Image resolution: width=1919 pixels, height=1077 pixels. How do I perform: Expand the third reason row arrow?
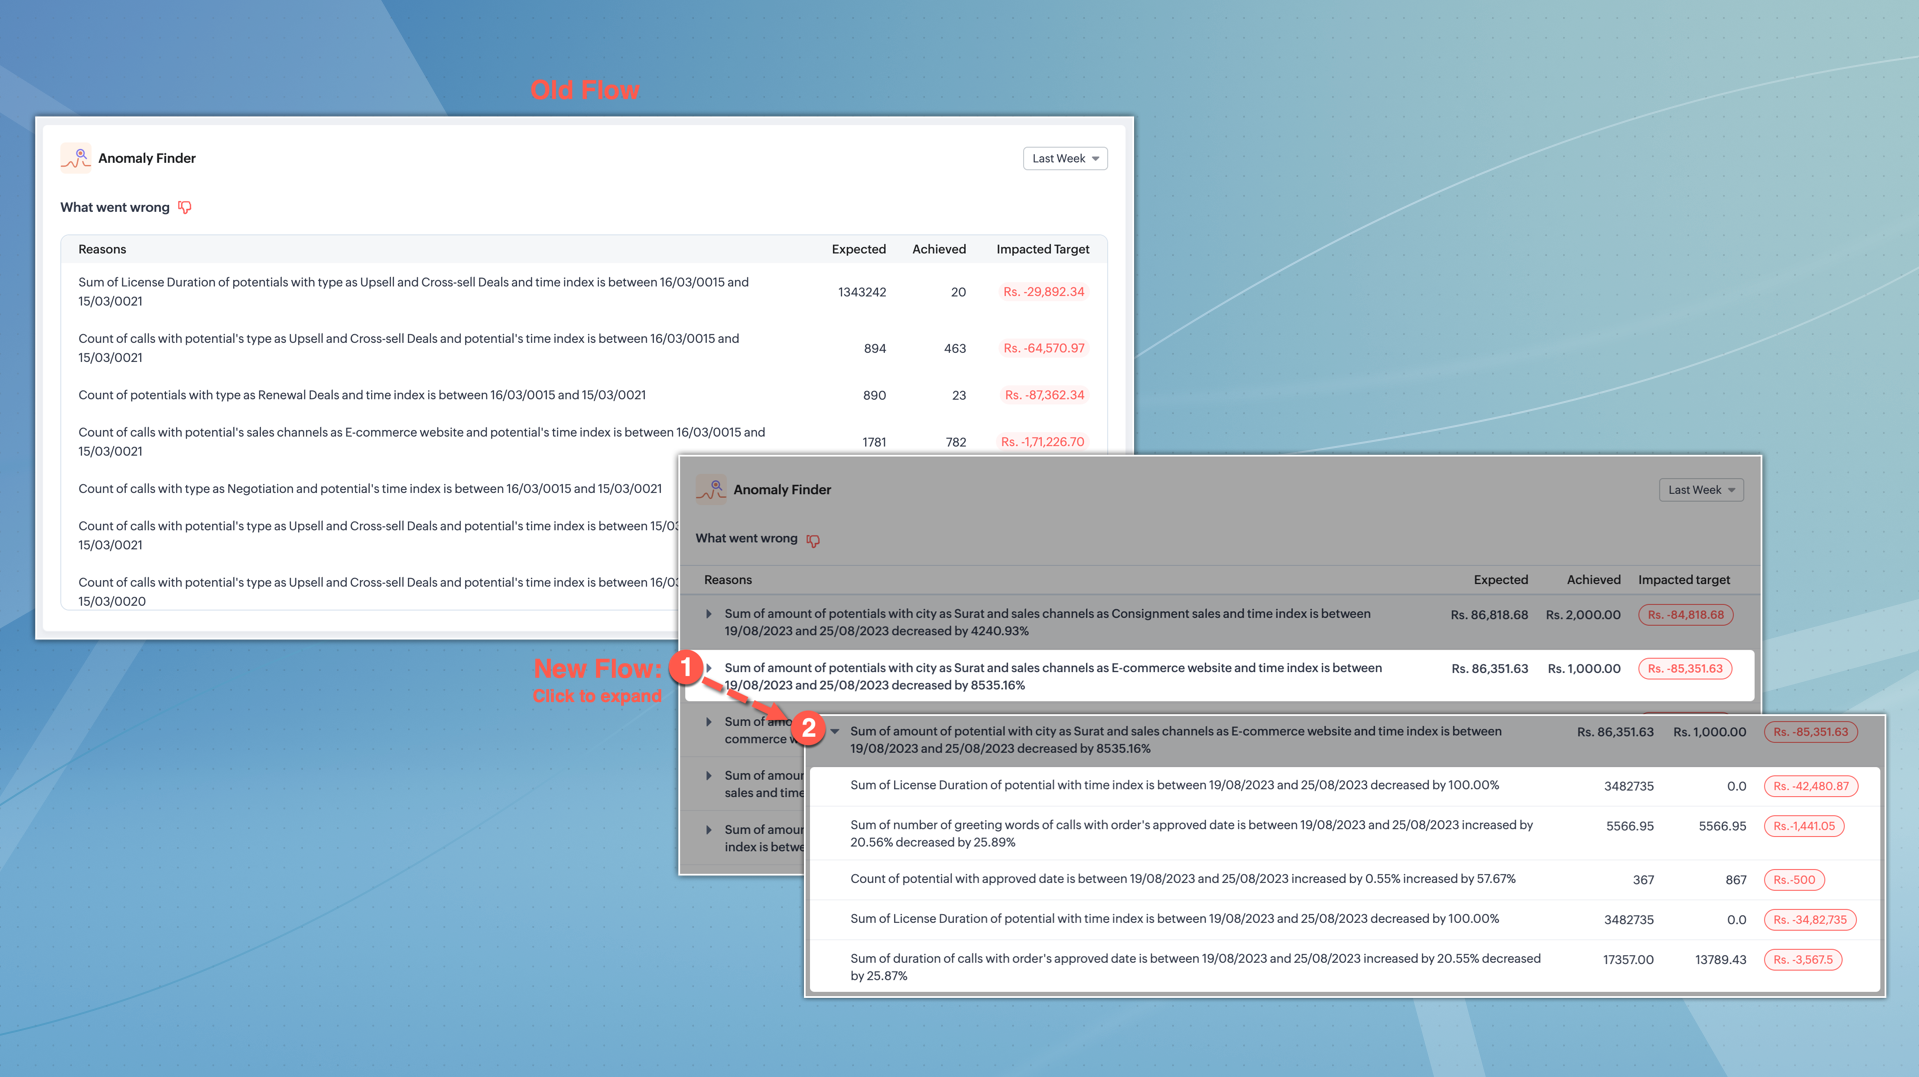(709, 722)
